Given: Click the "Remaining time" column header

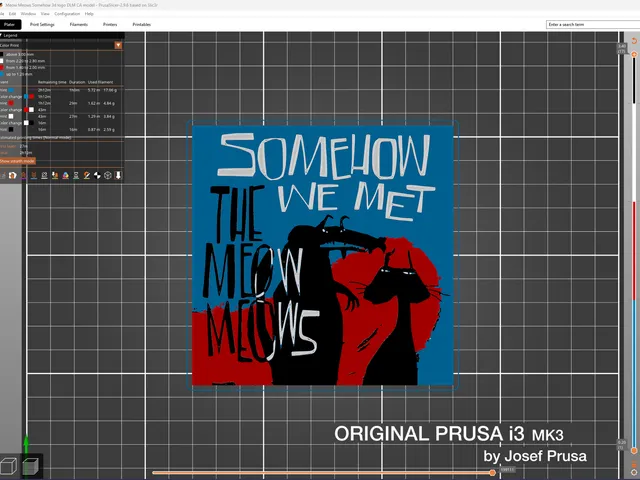Looking at the screenshot, I should point(52,82).
